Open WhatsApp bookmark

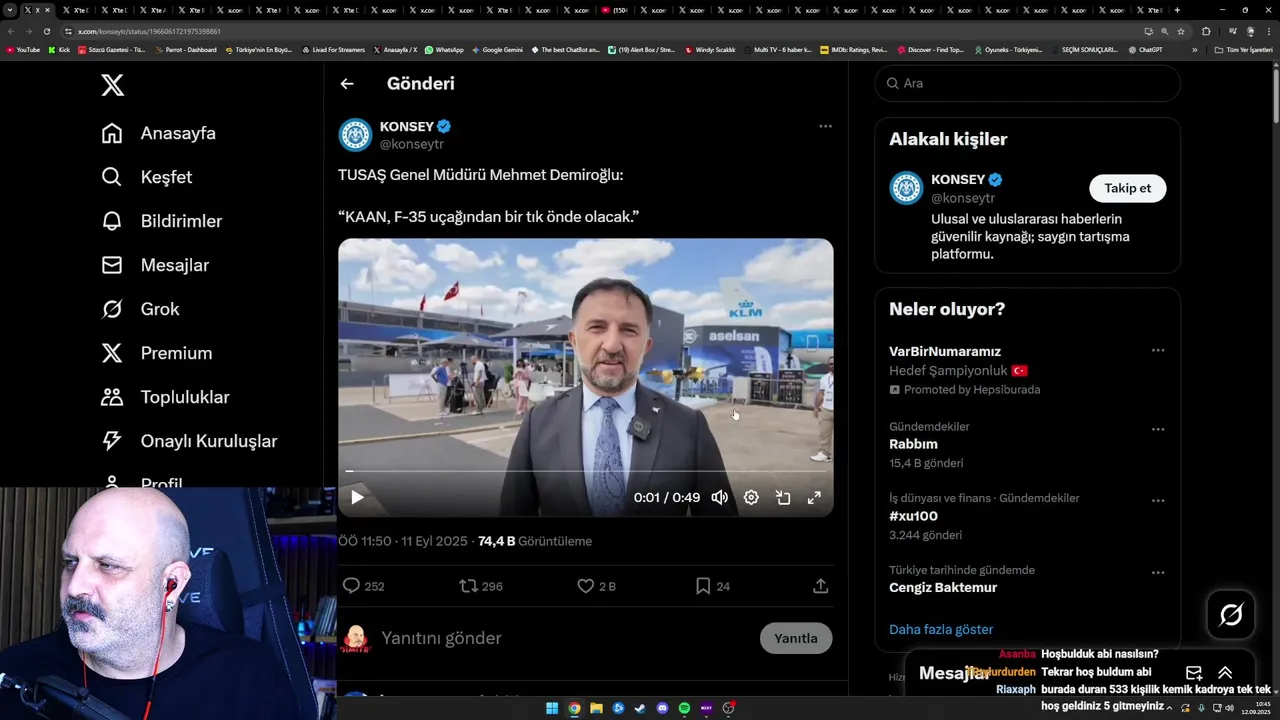pyautogui.click(x=444, y=49)
